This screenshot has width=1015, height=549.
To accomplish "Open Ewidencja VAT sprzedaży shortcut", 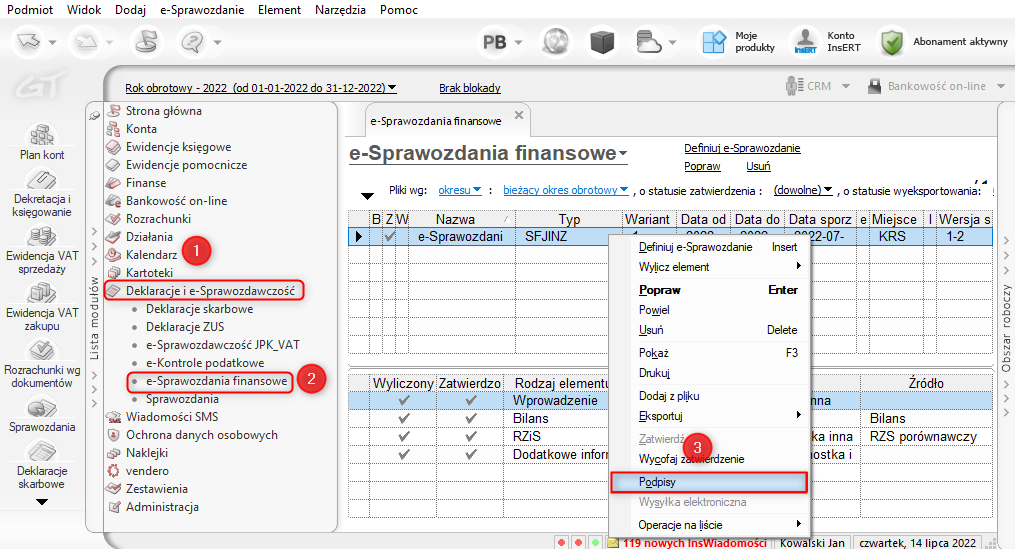I will click(x=41, y=250).
